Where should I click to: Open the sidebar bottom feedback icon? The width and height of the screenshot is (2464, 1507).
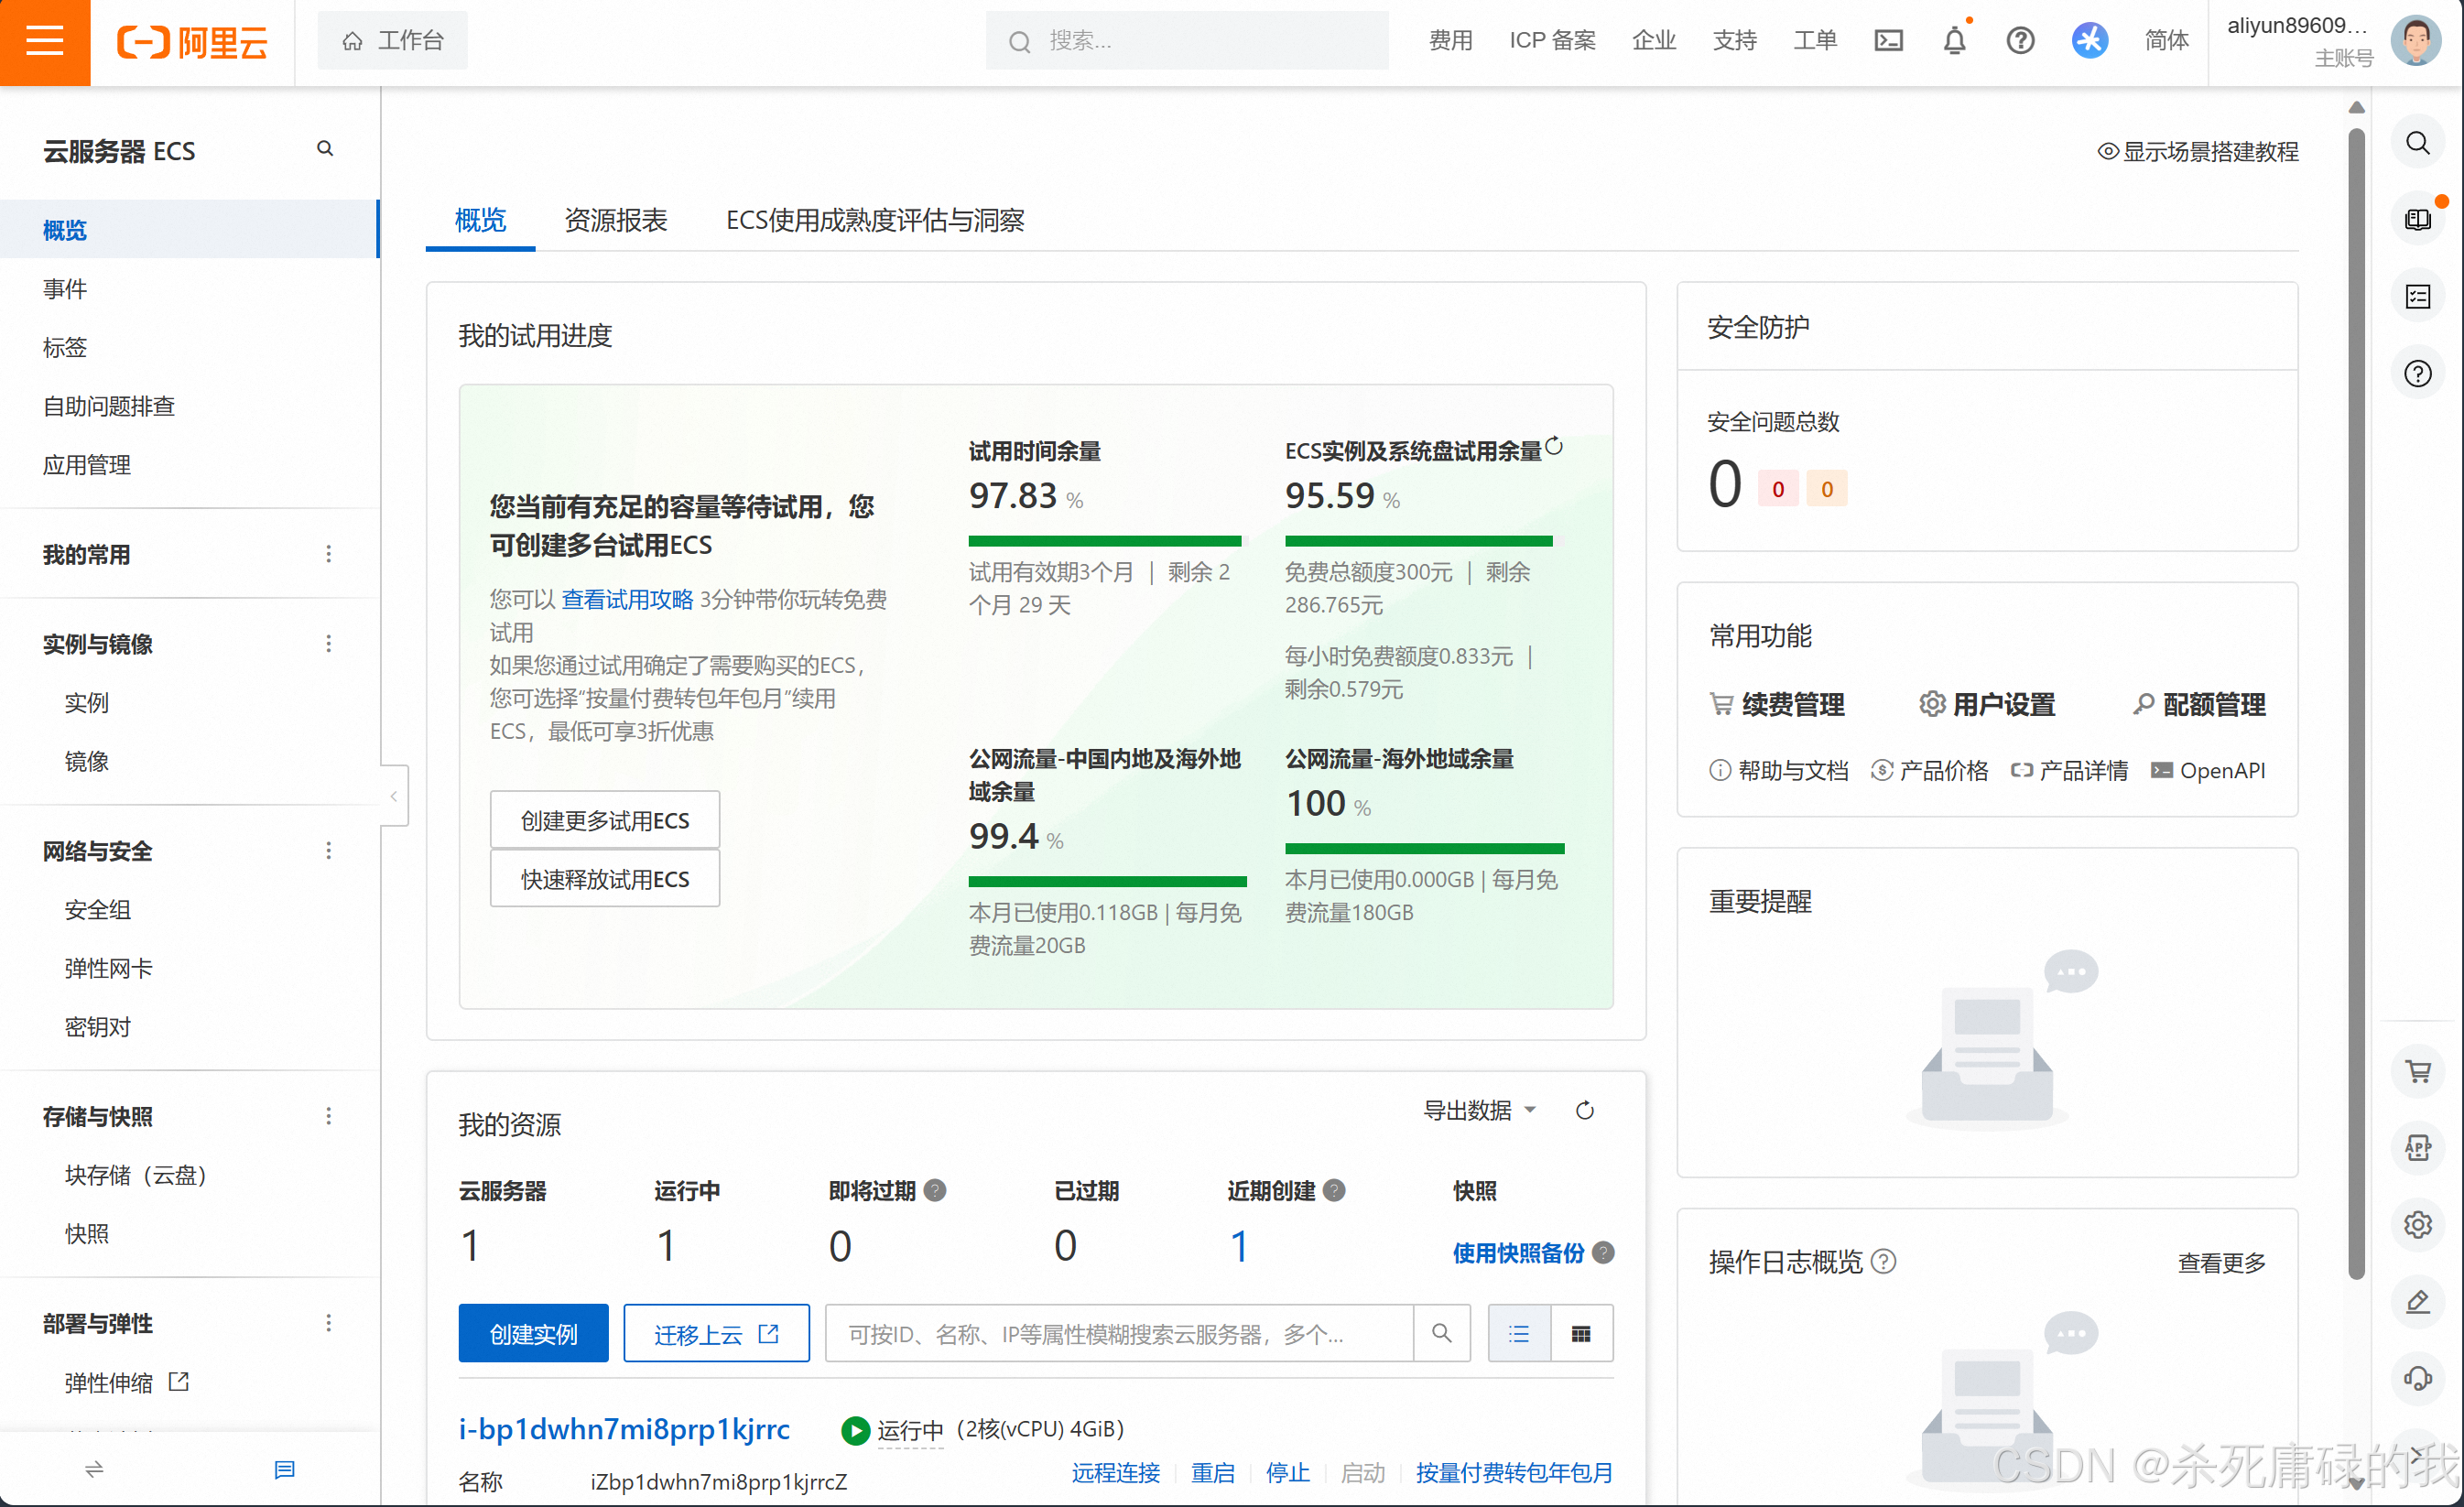point(284,1469)
